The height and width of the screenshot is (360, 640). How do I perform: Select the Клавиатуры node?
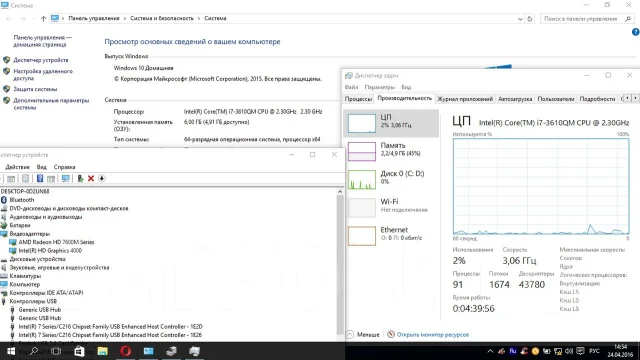[25, 276]
